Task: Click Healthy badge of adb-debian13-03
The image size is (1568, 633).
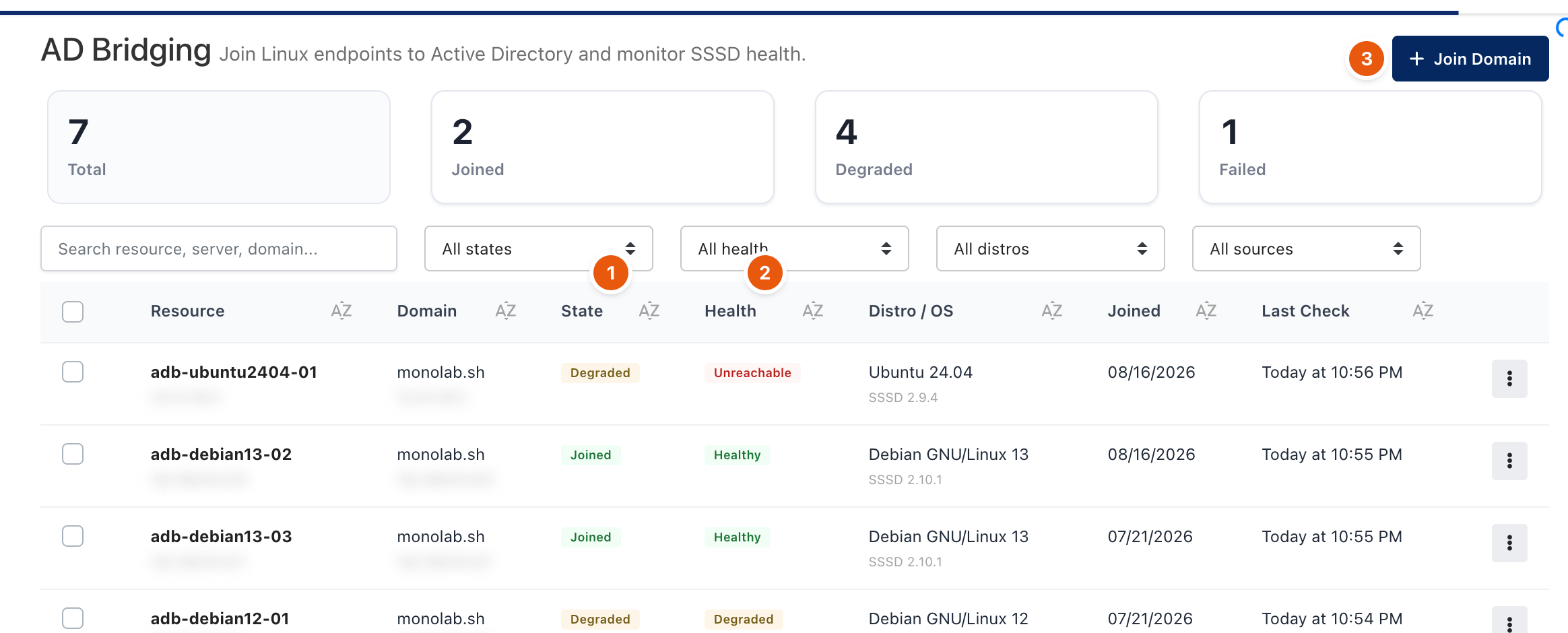Action: click(738, 537)
